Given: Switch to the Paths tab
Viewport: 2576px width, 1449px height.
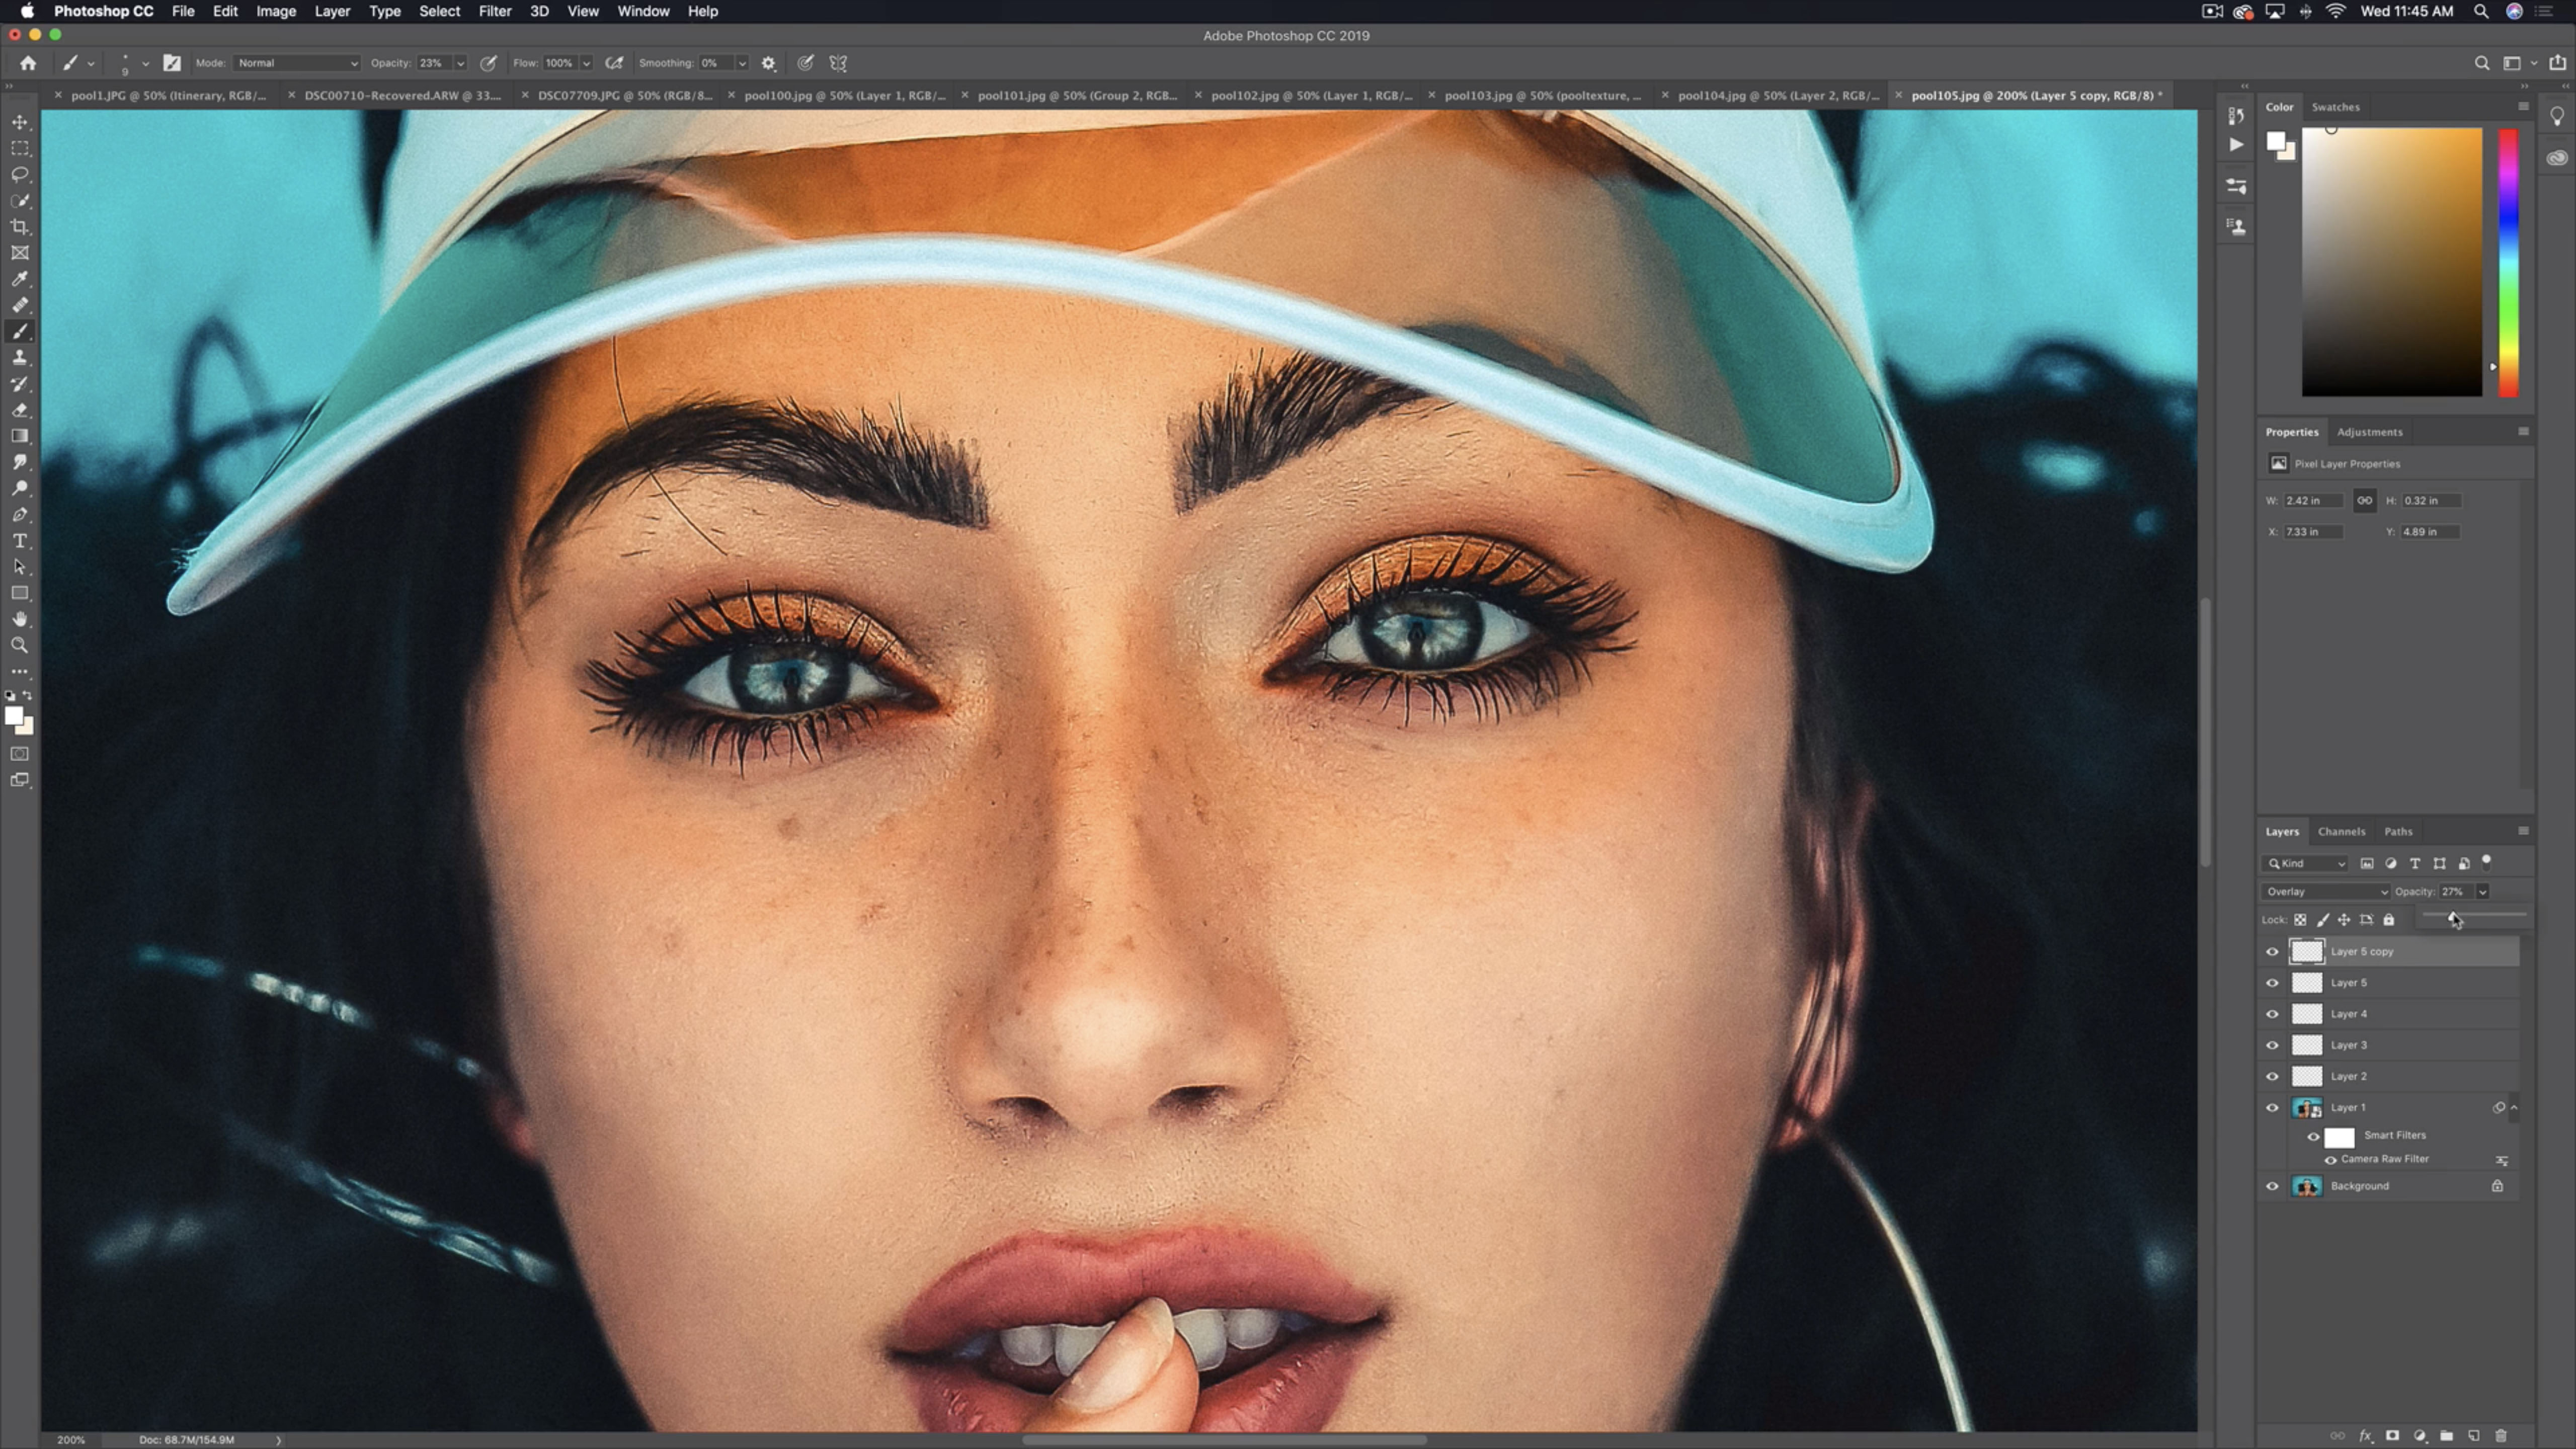Looking at the screenshot, I should click(x=2398, y=831).
